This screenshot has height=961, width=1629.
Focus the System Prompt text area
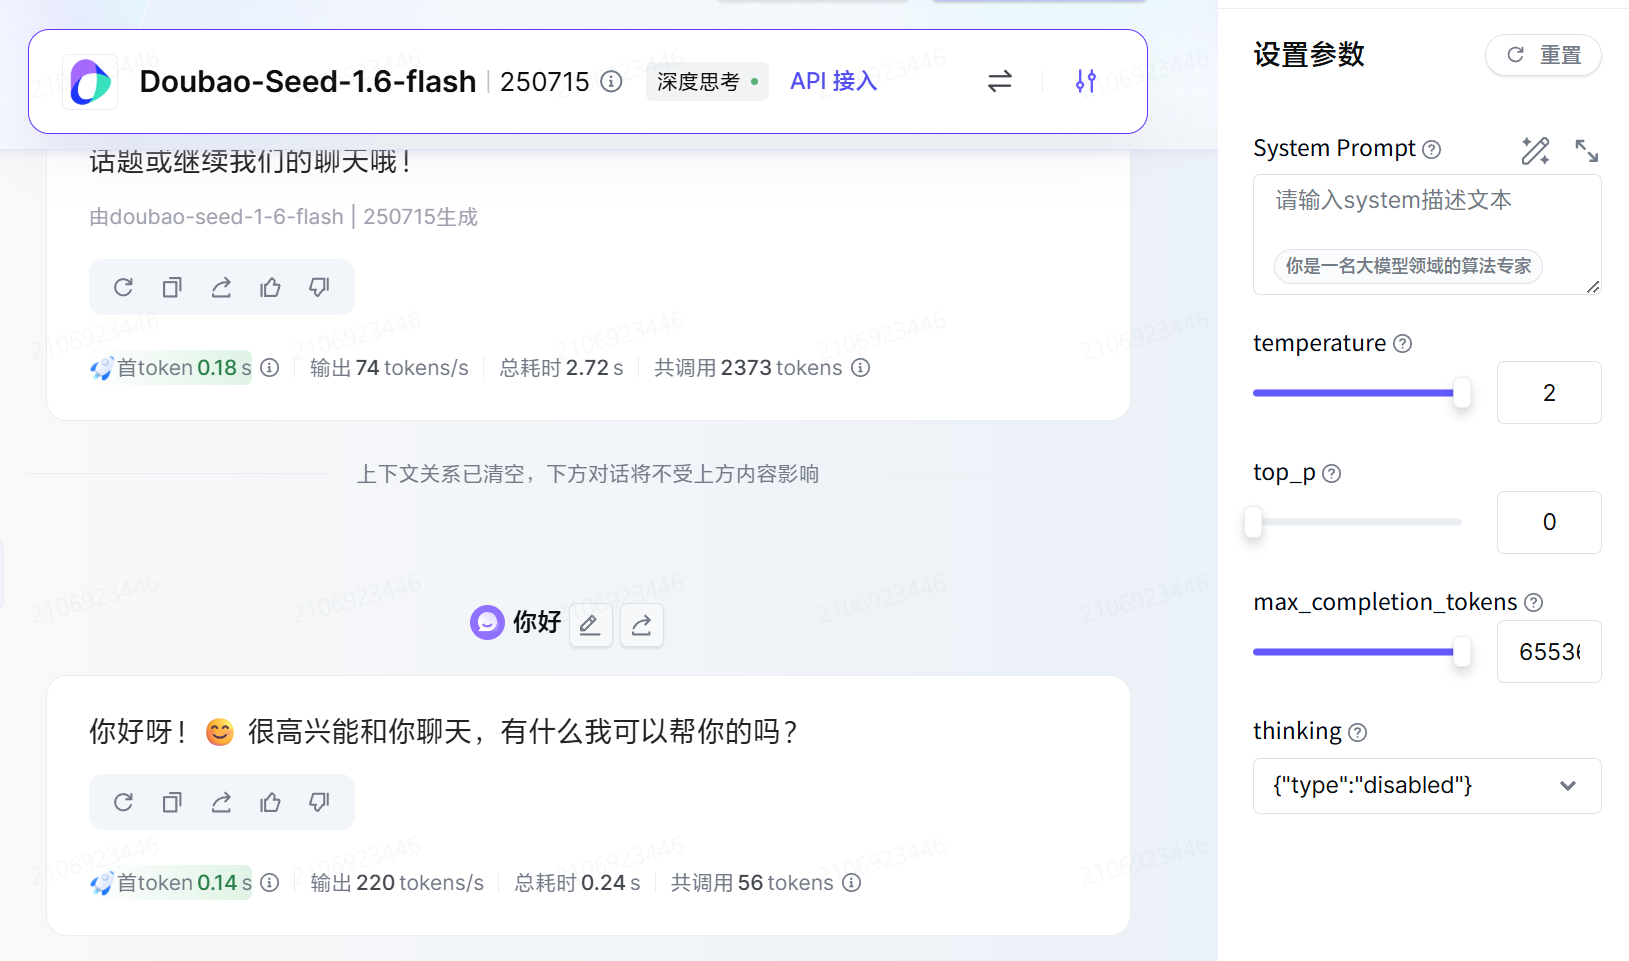point(1427,234)
